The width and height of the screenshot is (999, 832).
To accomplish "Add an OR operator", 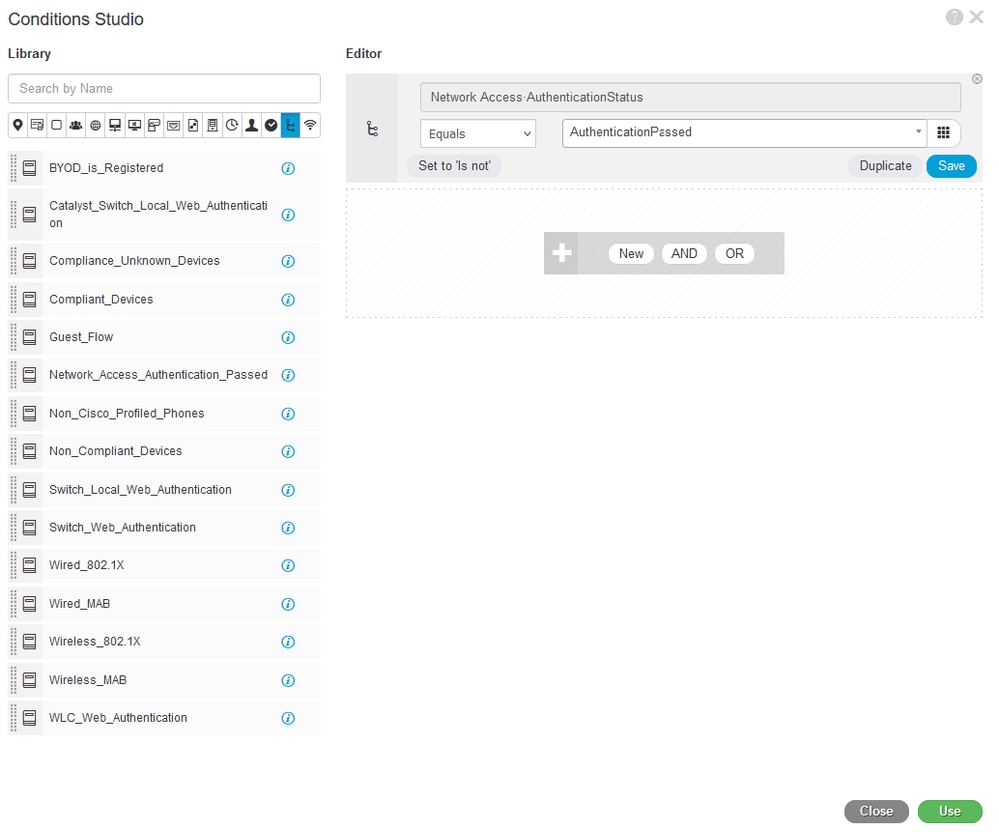I will coord(734,254).
